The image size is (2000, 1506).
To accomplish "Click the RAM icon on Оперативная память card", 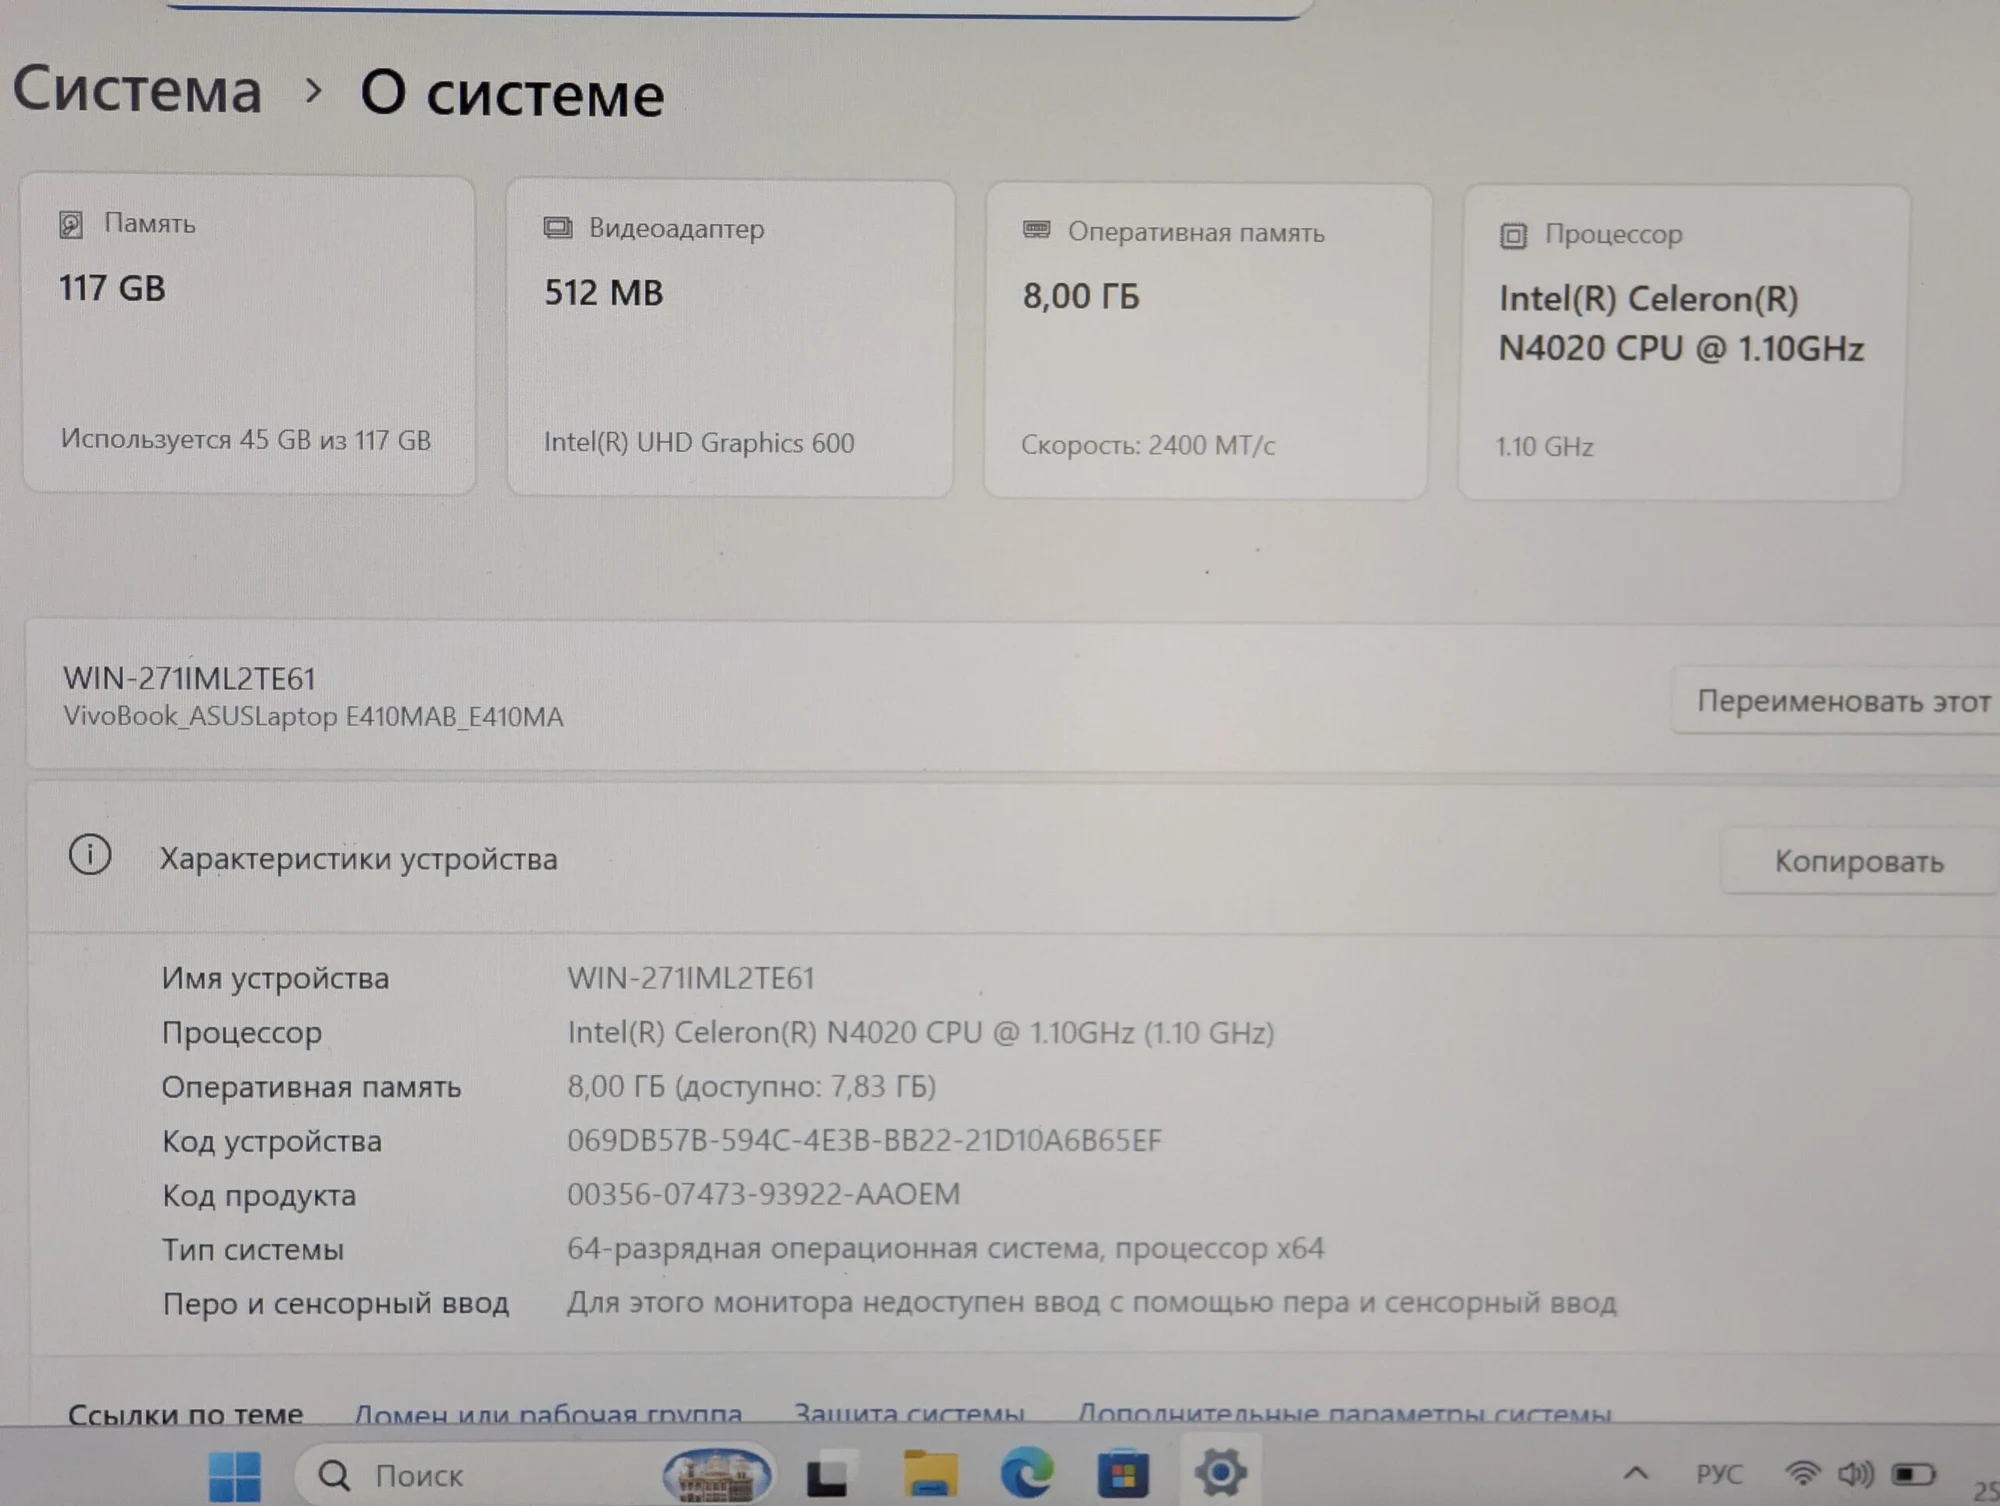I will coord(1036,231).
